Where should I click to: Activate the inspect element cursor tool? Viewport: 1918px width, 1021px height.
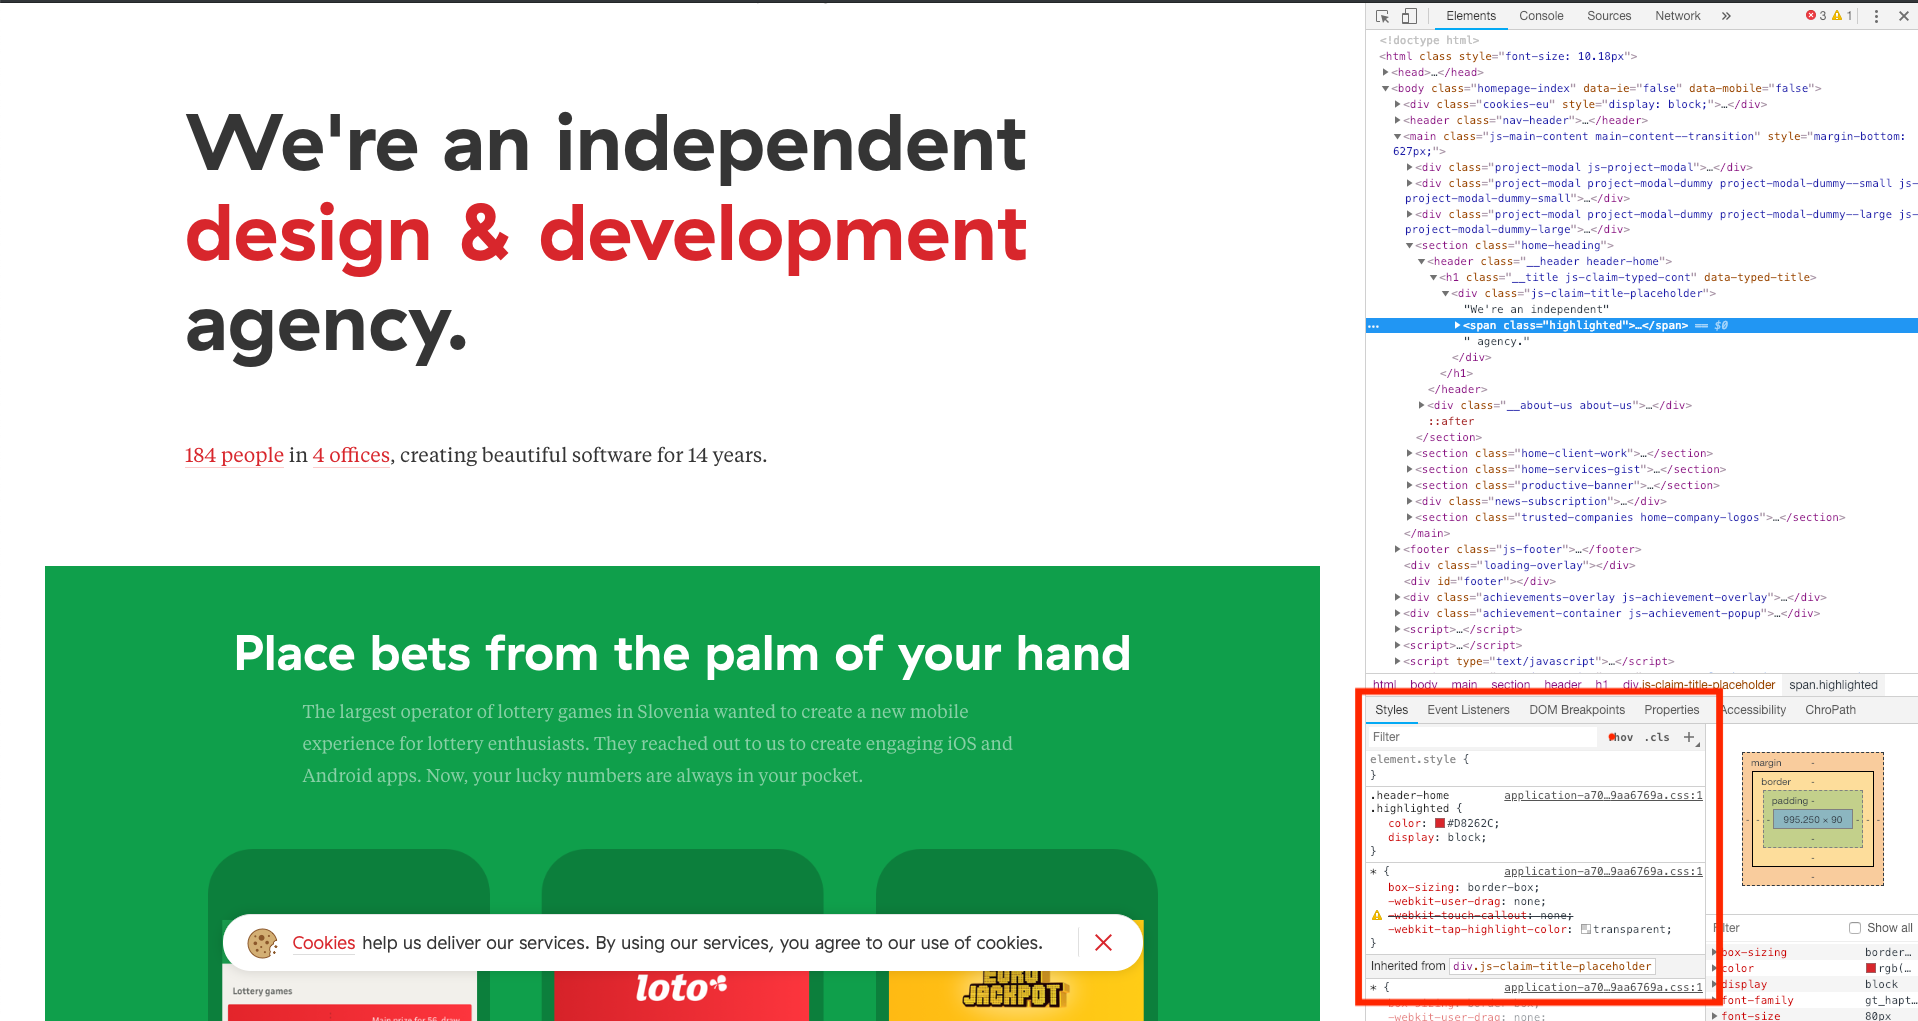tap(1381, 16)
